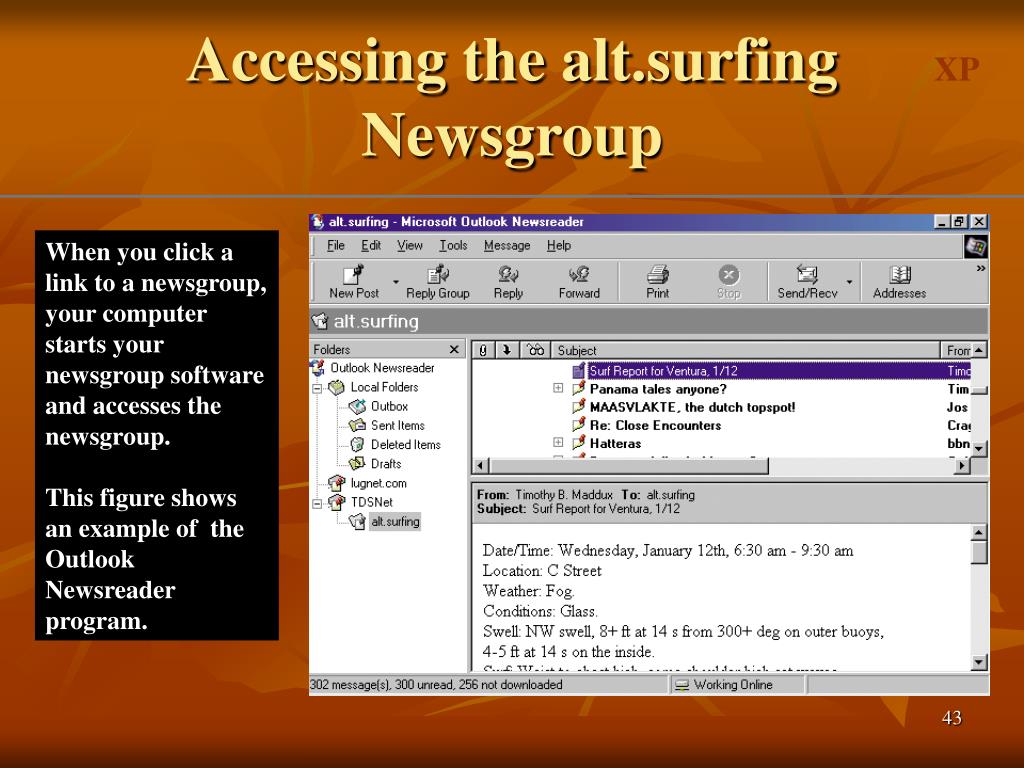Select the lugnet.com news server
The width and height of the screenshot is (1024, 768).
pyautogui.click(x=378, y=483)
